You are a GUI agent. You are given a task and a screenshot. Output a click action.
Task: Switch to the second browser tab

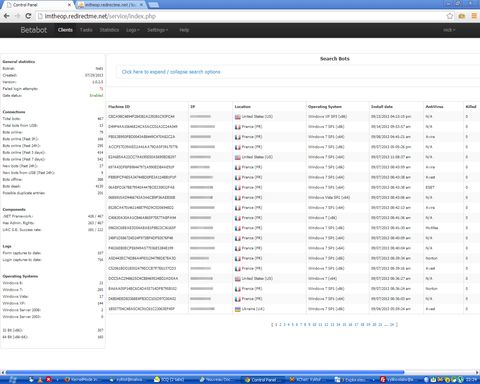coord(111,5)
